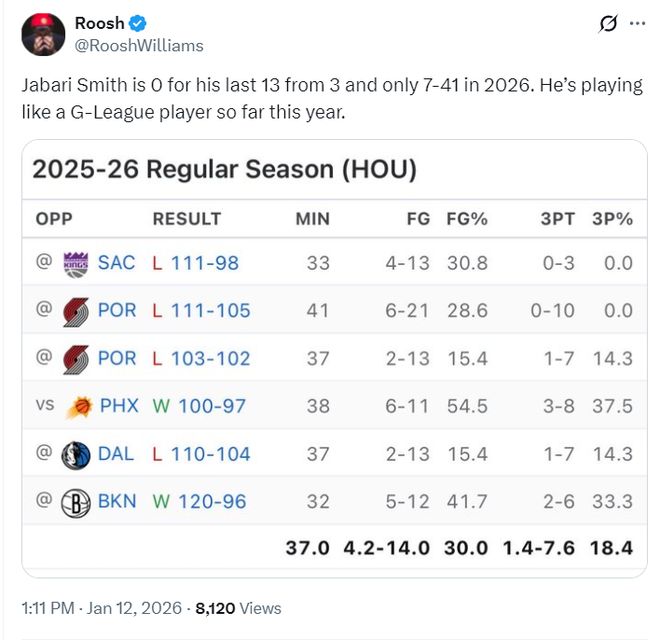Click Roosh's profile avatar
Viewport: 660px width, 640px height.
point(42,35)
